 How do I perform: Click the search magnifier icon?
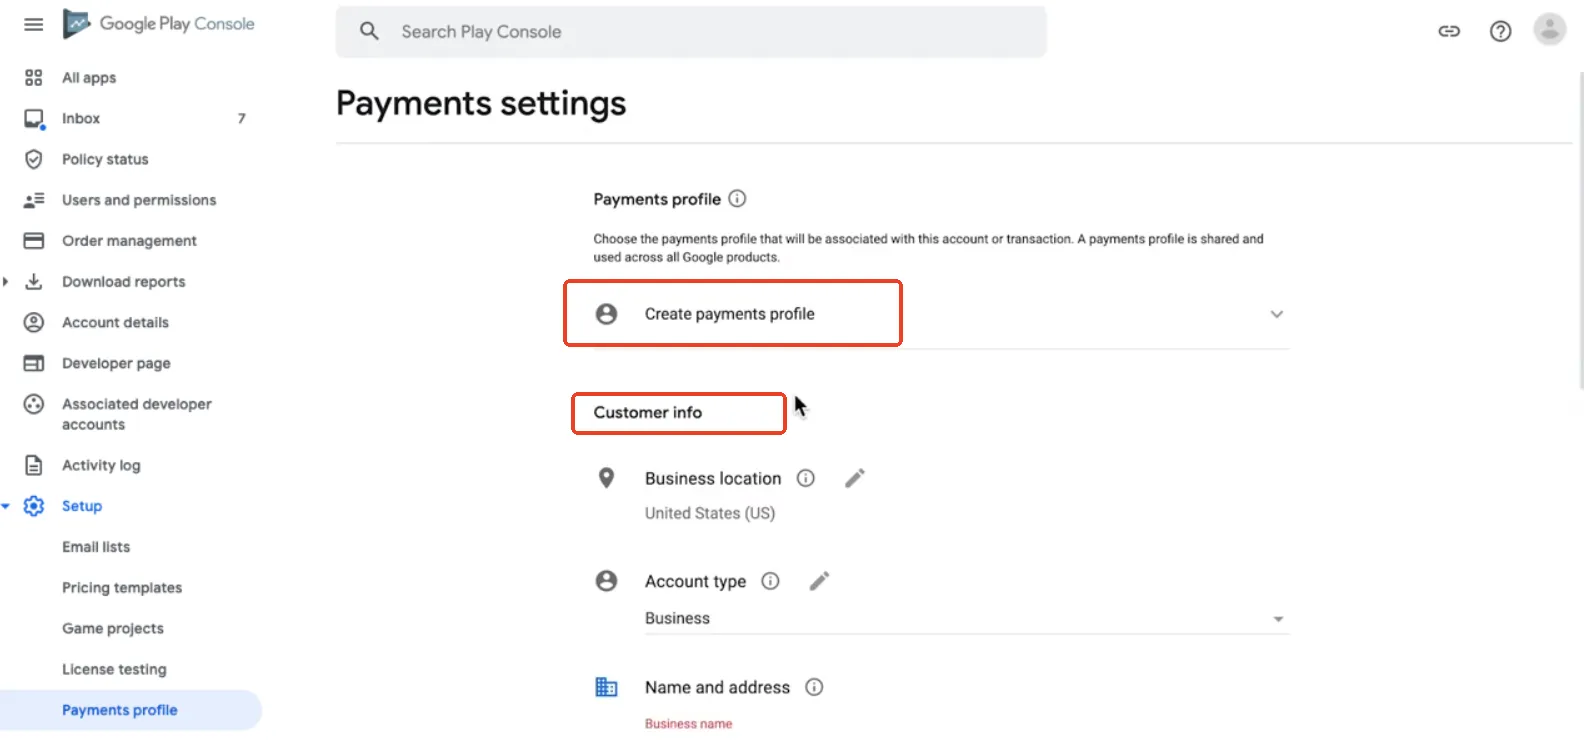click(x=369, y=31)
